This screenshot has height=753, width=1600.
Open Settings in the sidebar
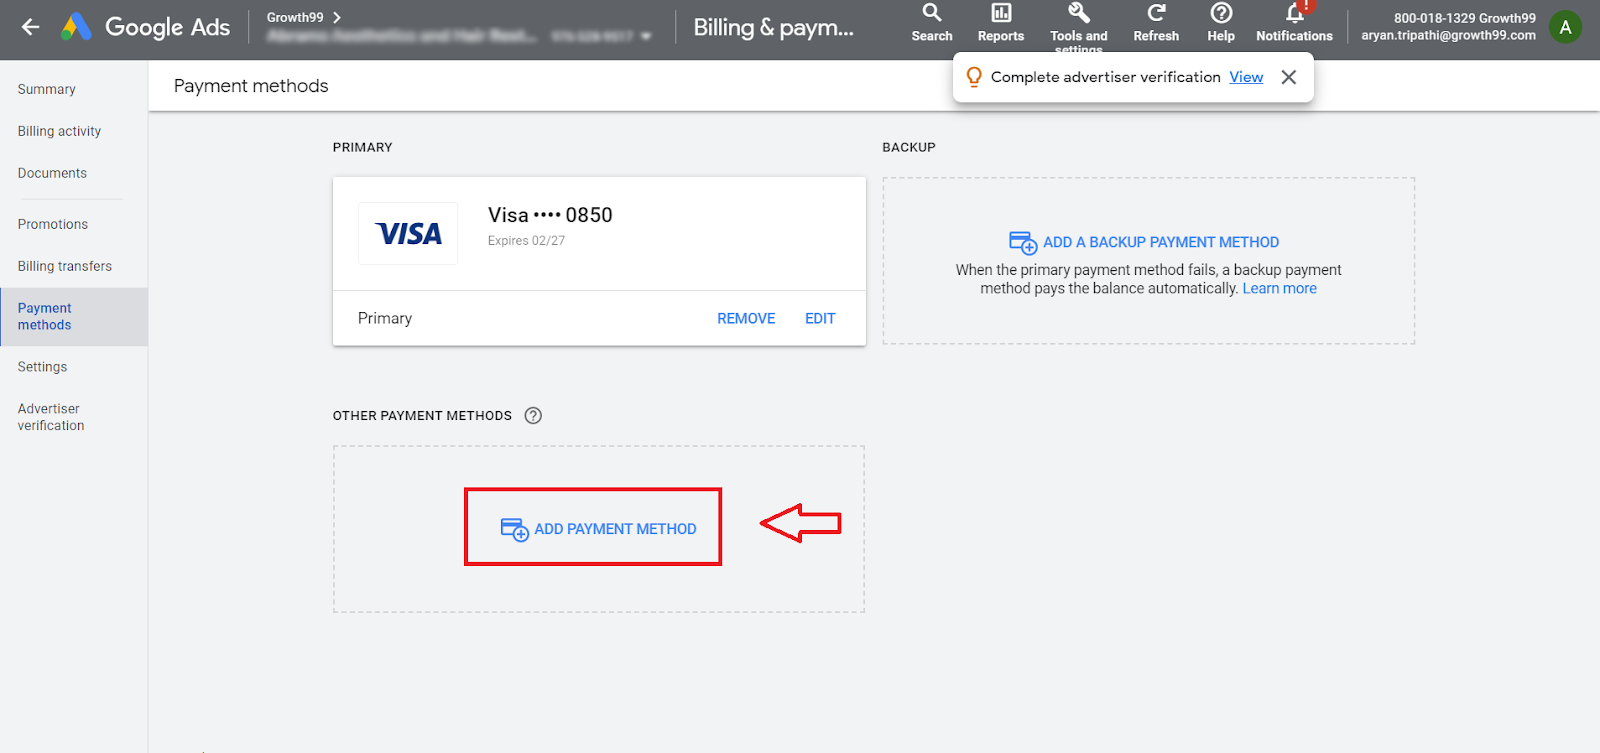42,367
